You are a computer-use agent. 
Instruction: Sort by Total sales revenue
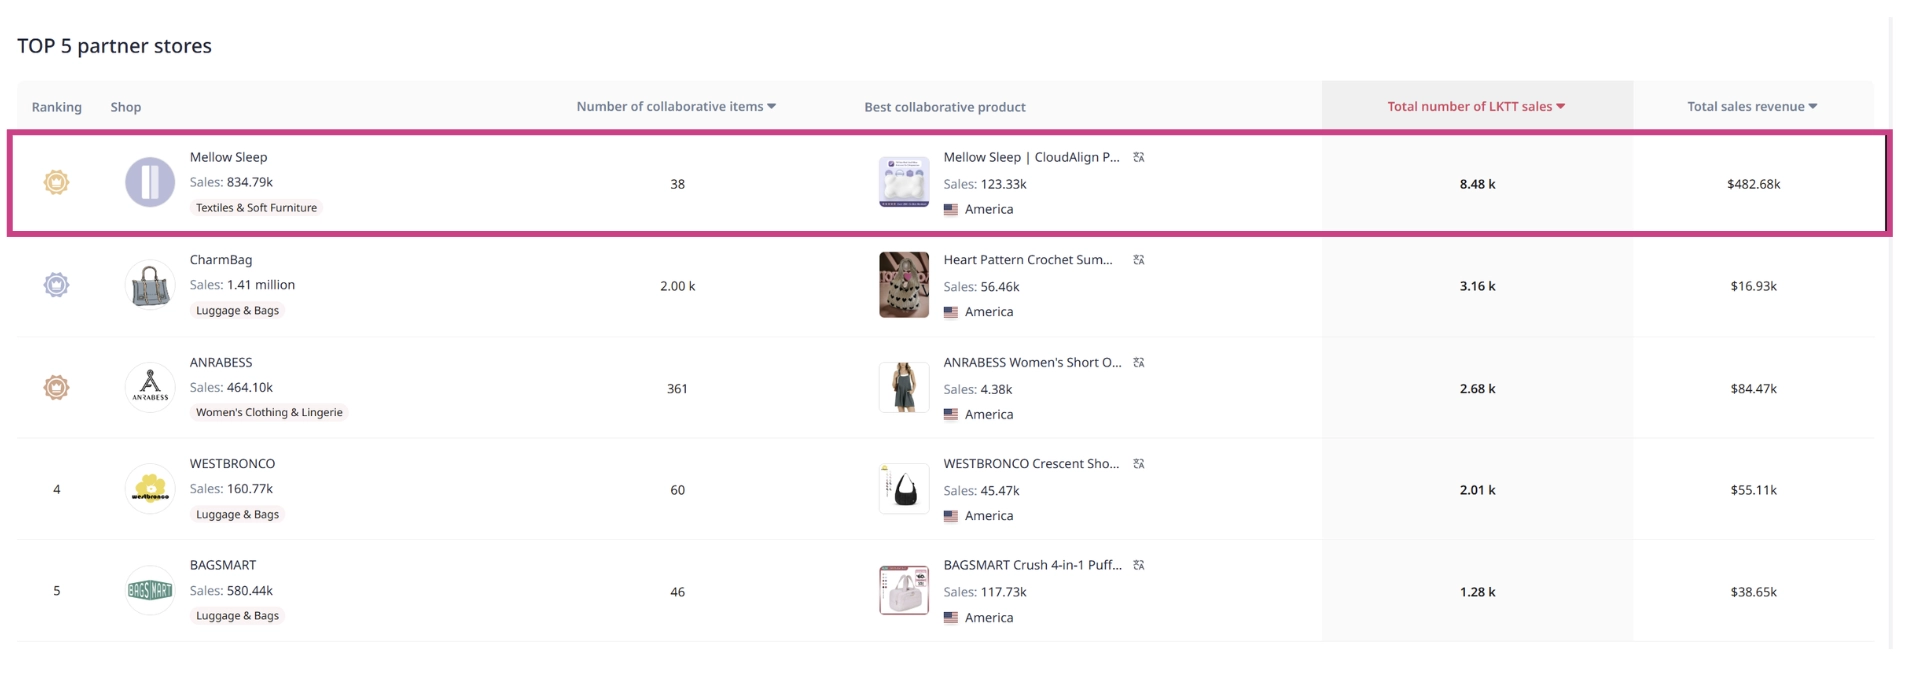pyautogui.click(x=1752, y=106)
